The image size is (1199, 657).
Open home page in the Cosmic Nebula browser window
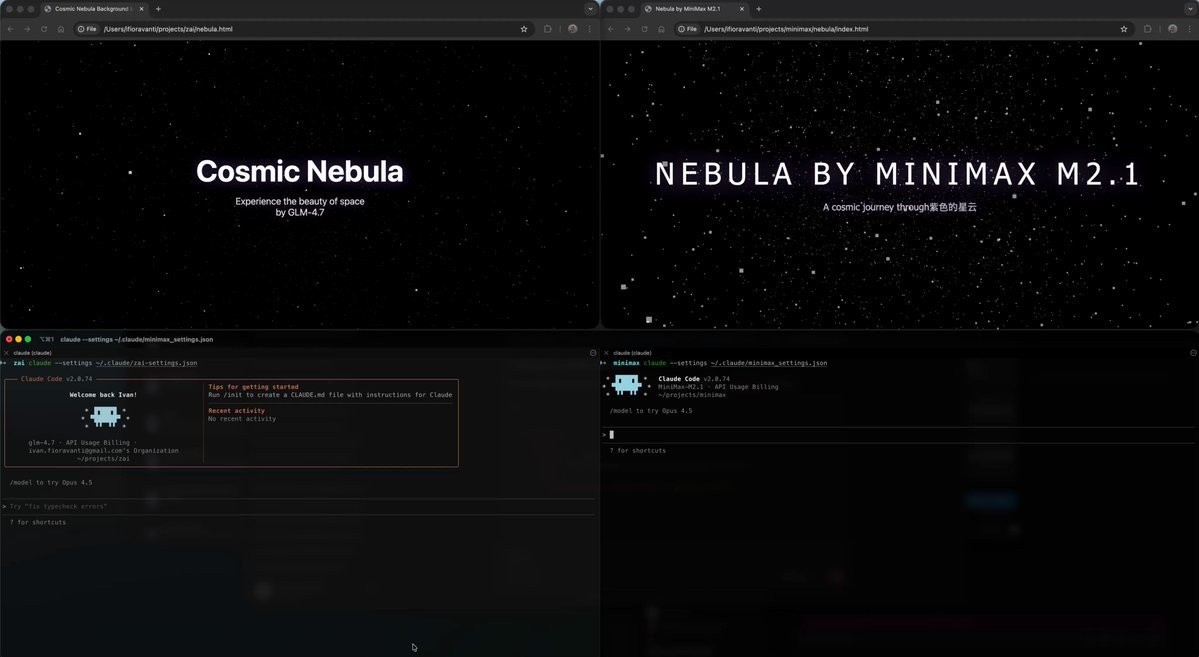tap(60, 29)
